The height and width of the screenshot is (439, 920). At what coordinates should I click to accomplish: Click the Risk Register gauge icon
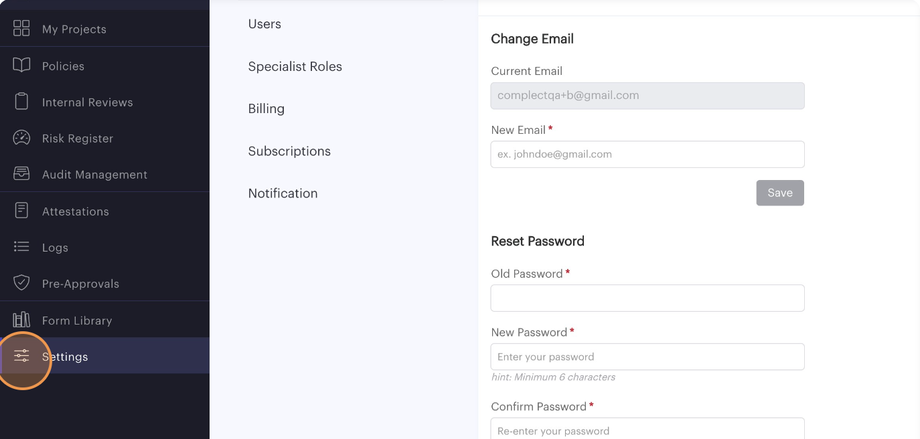click(21, 138)
